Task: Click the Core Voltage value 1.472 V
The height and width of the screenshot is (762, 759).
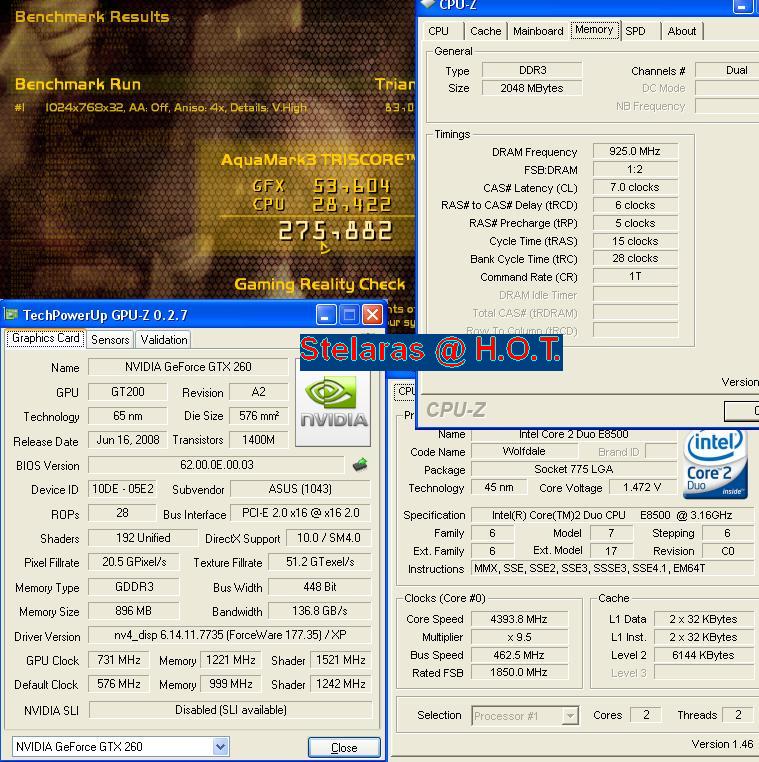Action: point(642,487)
